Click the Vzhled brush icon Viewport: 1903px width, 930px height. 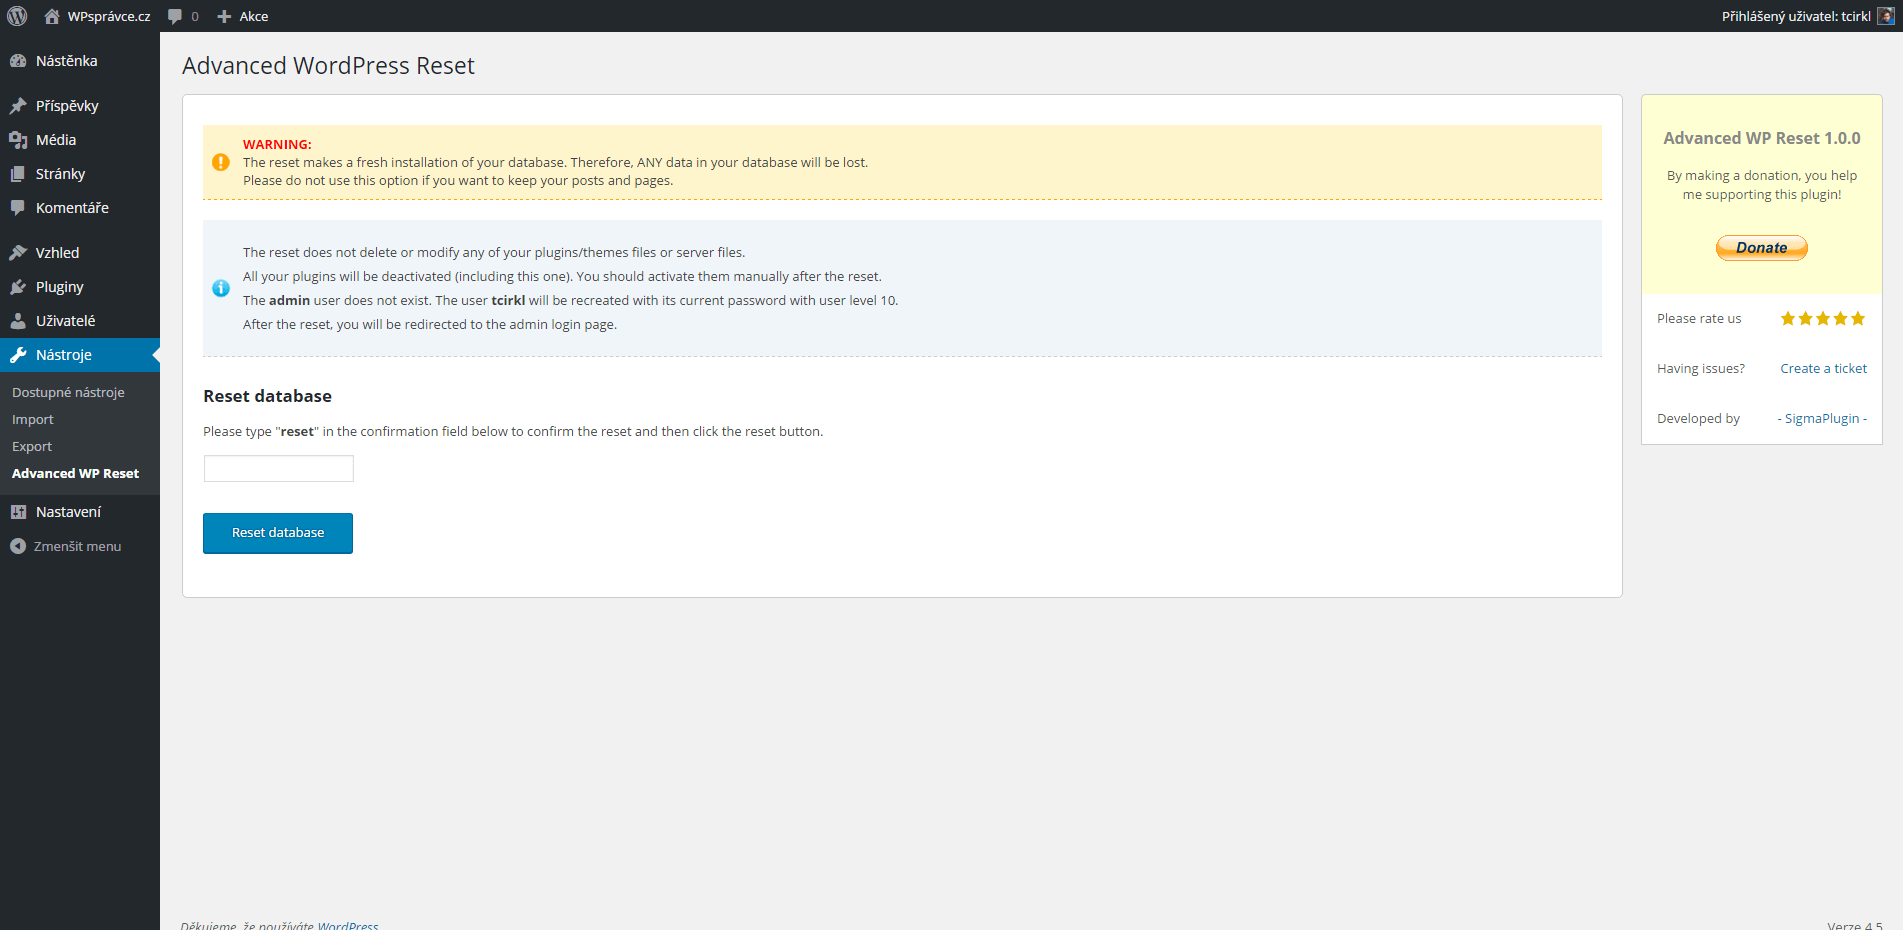click(x=18, y=253)
